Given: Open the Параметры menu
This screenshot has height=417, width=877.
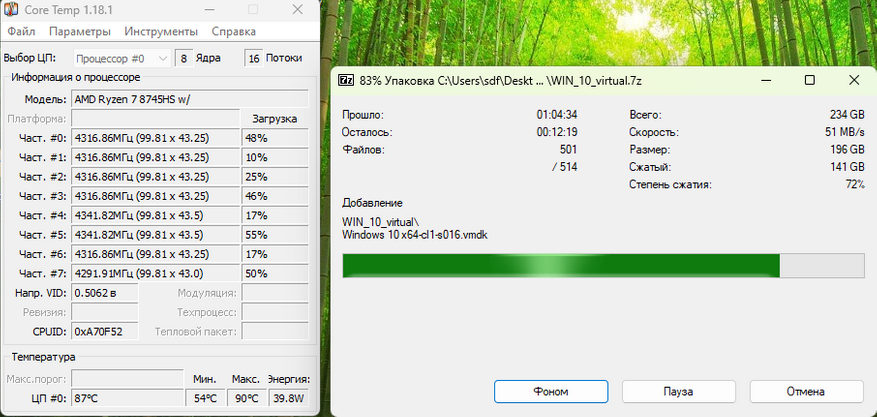Looking at the screenshot, I should (x=79, y=31).
